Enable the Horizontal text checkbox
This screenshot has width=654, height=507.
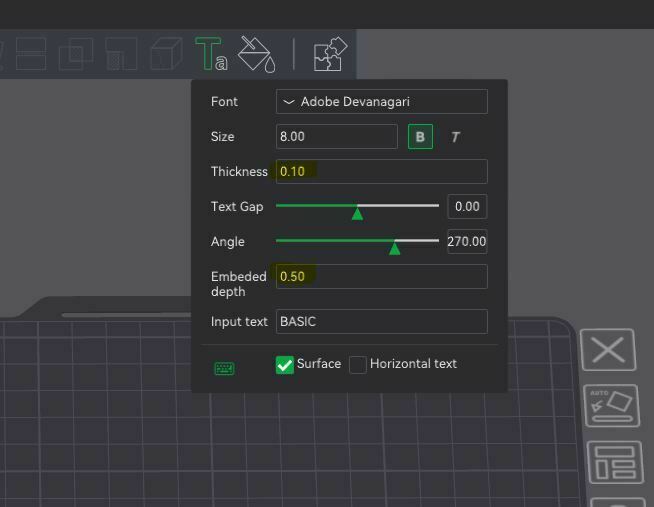pos(357,365)
